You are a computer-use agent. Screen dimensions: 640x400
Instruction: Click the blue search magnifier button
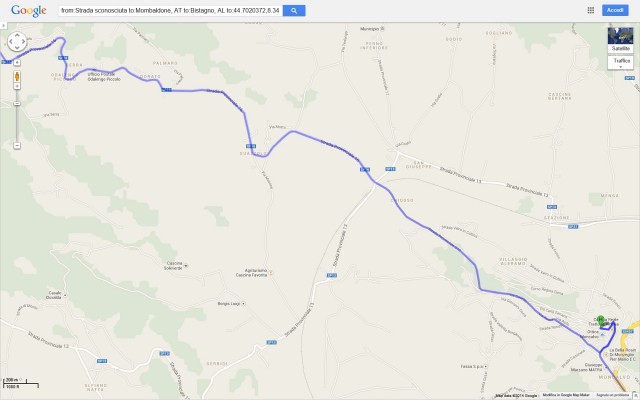click(x=294, y=11)
